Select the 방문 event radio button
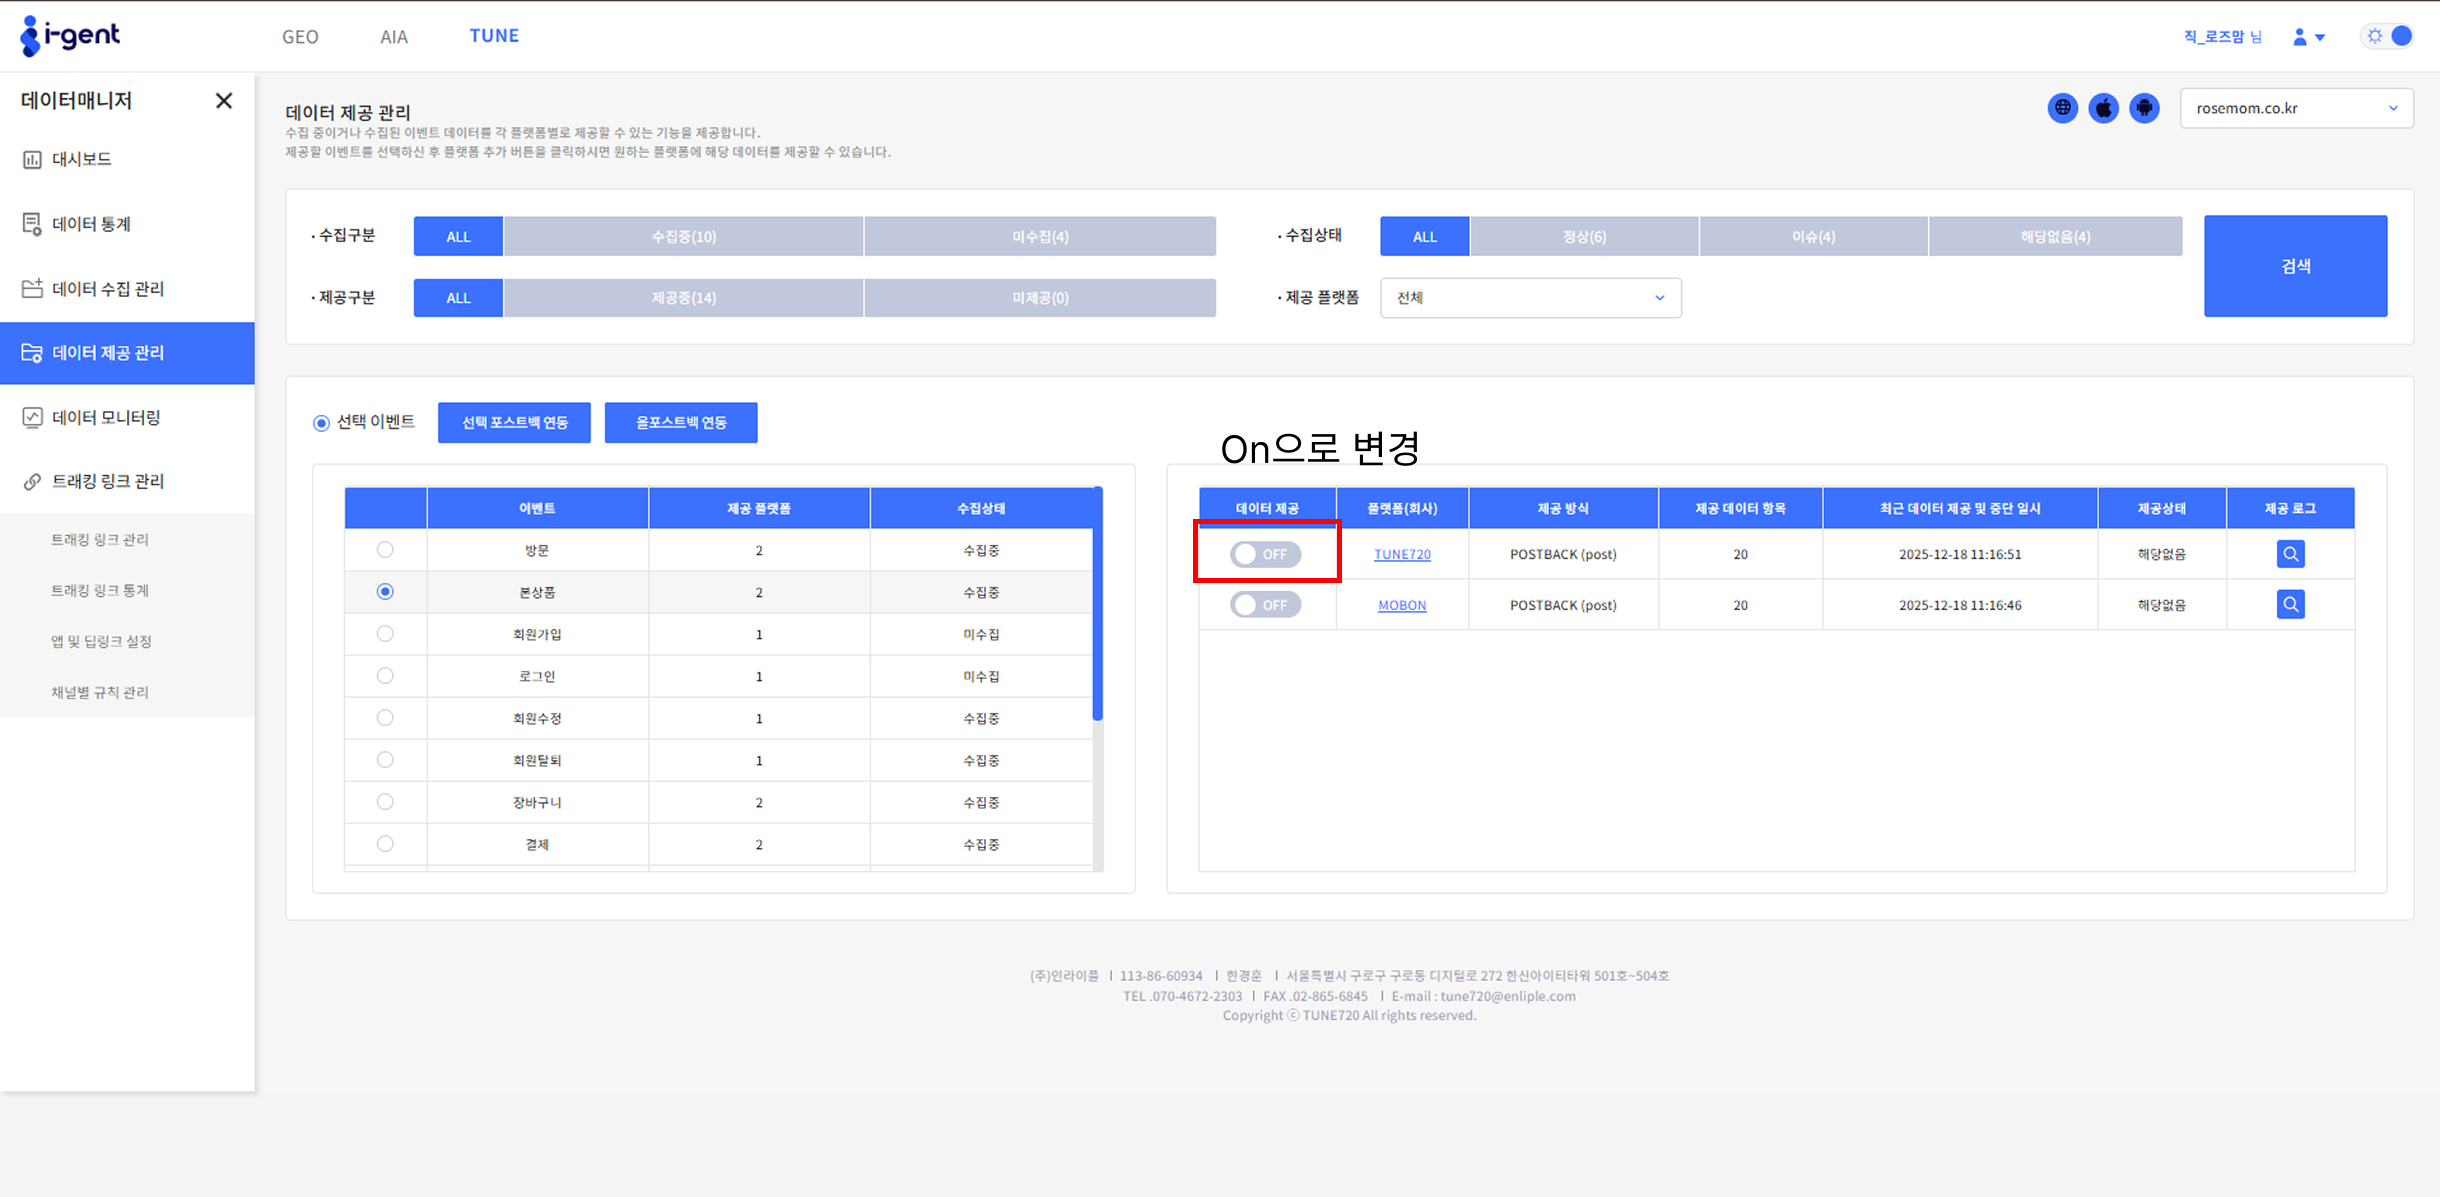This screenshot has height=1197, width=2440. (385, 550)
